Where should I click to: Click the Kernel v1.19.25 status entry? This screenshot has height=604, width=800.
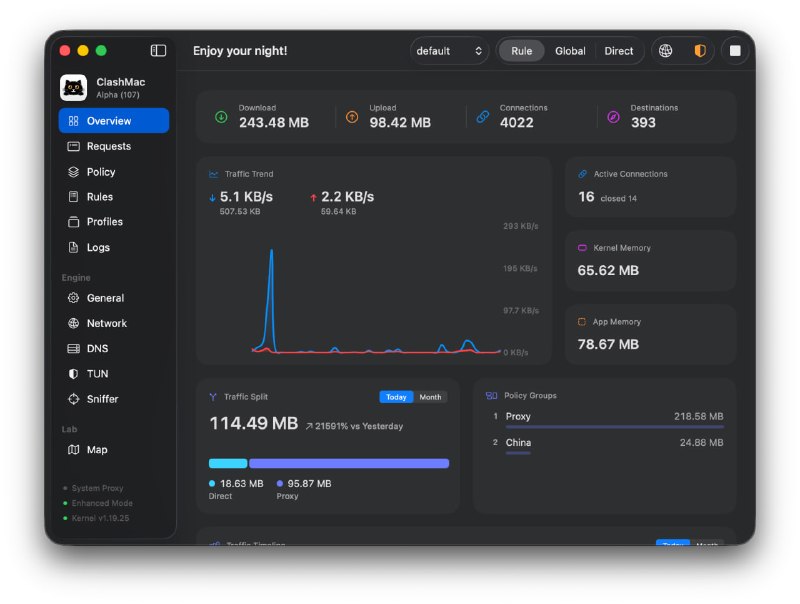[96, 518]
